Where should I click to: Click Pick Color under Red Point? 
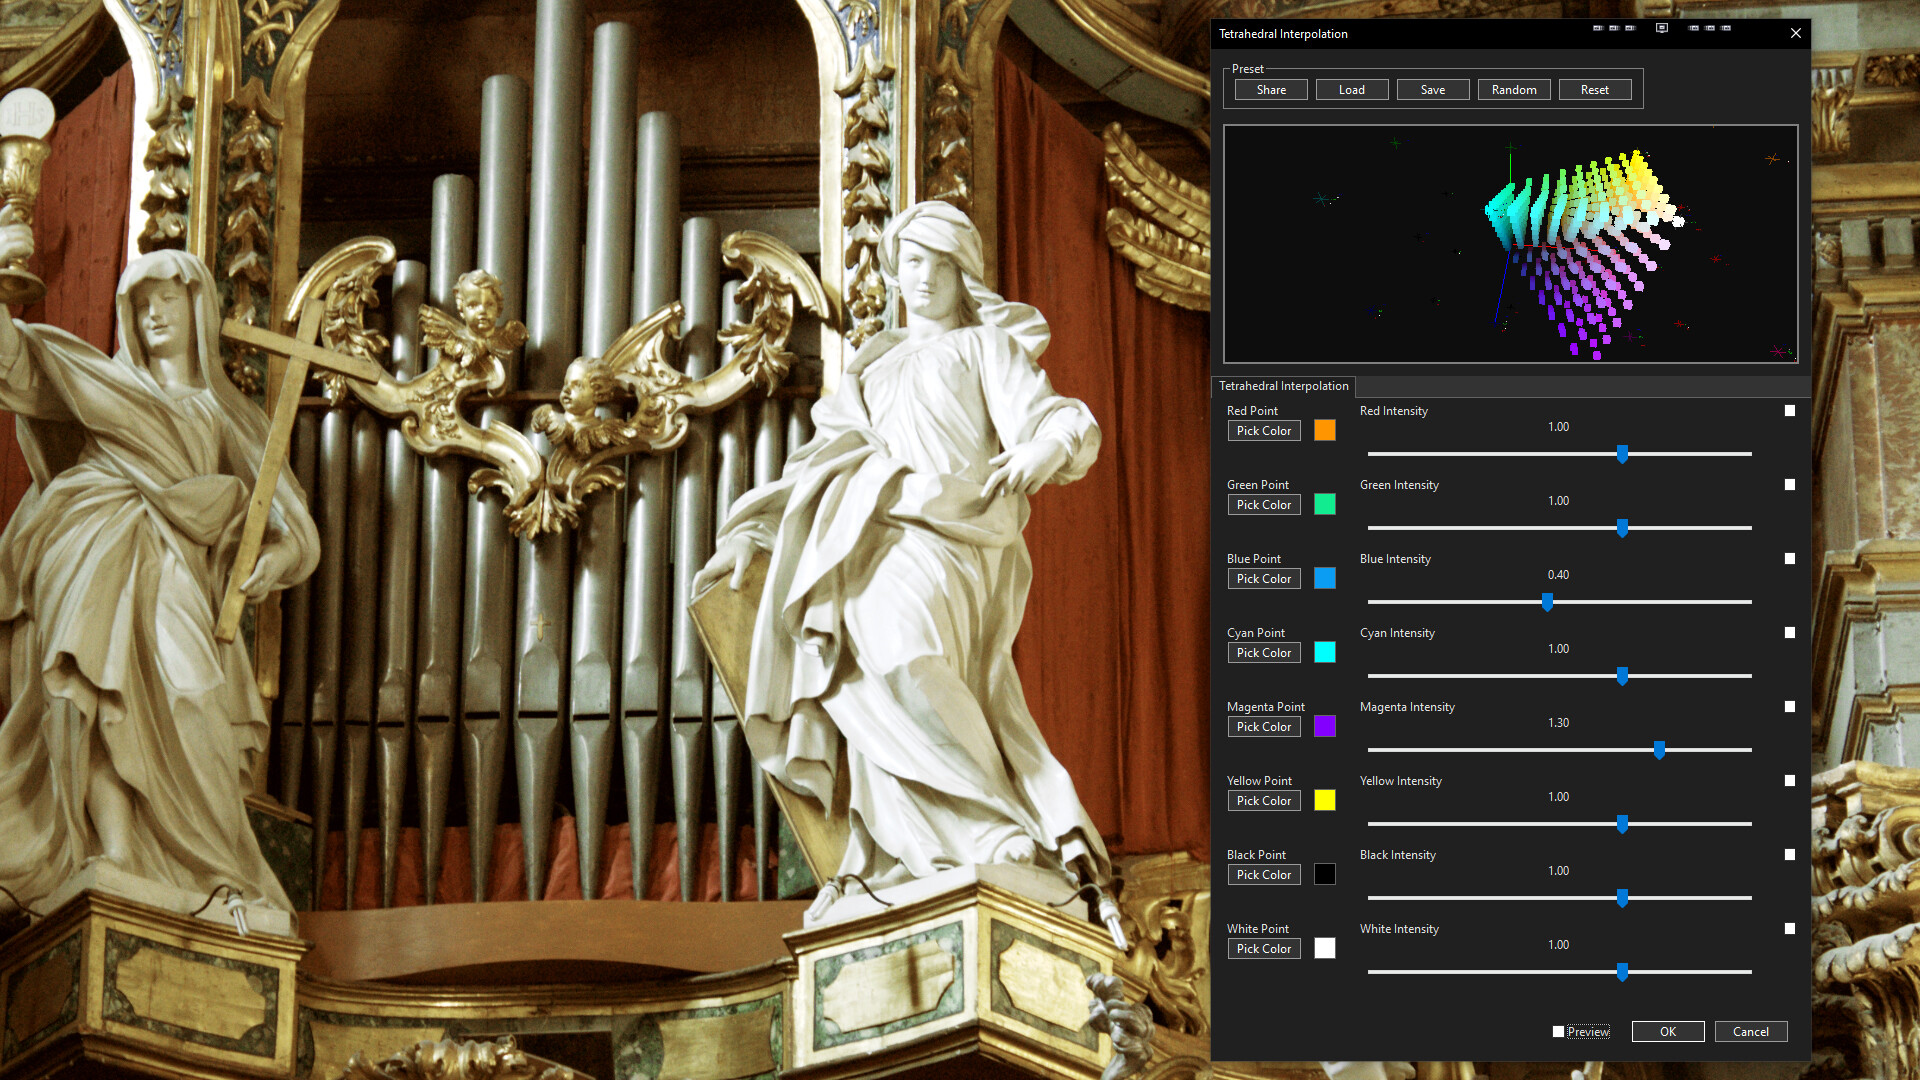tap(1264, 431)
